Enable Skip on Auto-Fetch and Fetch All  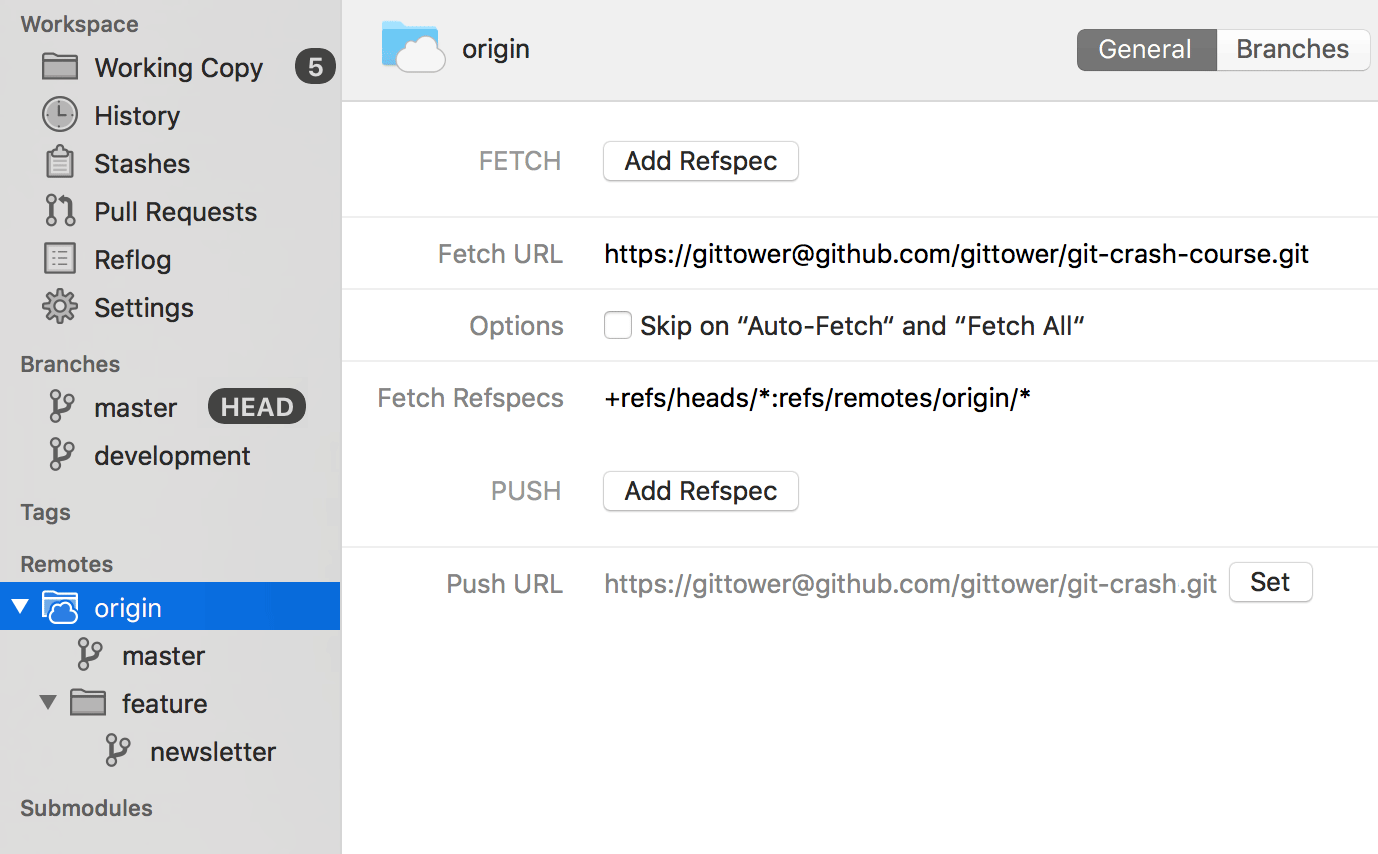pyautogui.click(x=618, y=324)
